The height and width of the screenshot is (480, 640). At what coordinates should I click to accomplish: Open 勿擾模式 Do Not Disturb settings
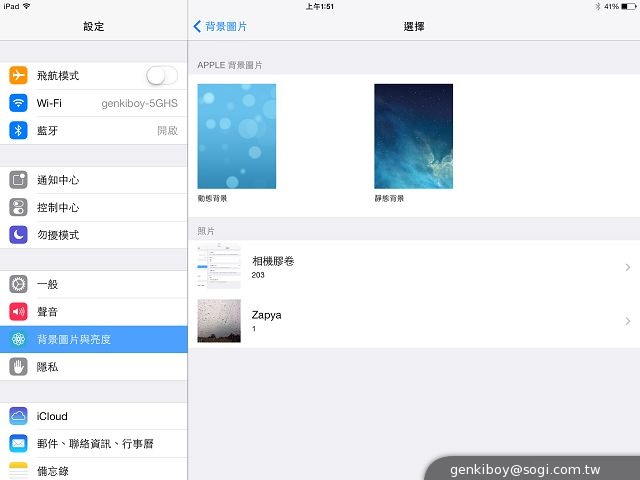[x=93, y=235]
